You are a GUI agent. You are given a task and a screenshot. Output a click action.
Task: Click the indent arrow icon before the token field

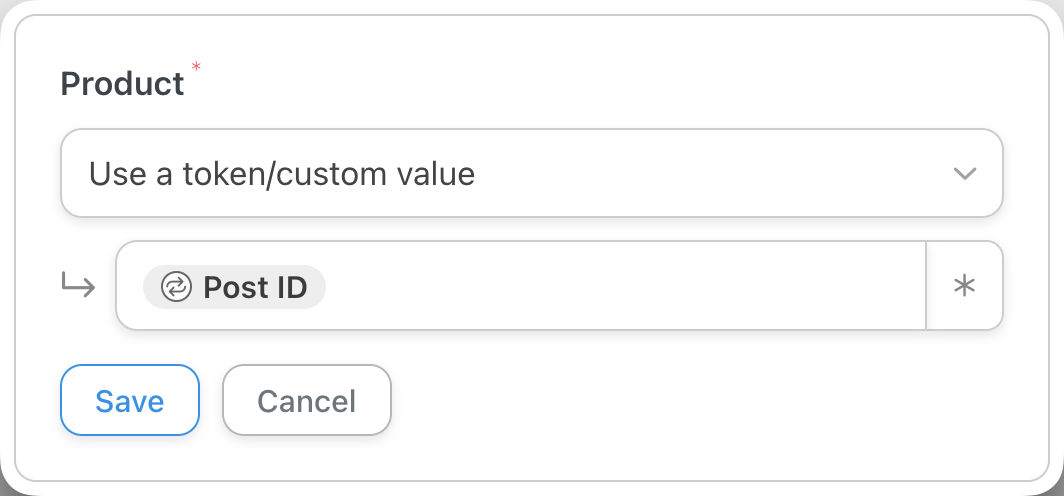(x=79, y=287)
